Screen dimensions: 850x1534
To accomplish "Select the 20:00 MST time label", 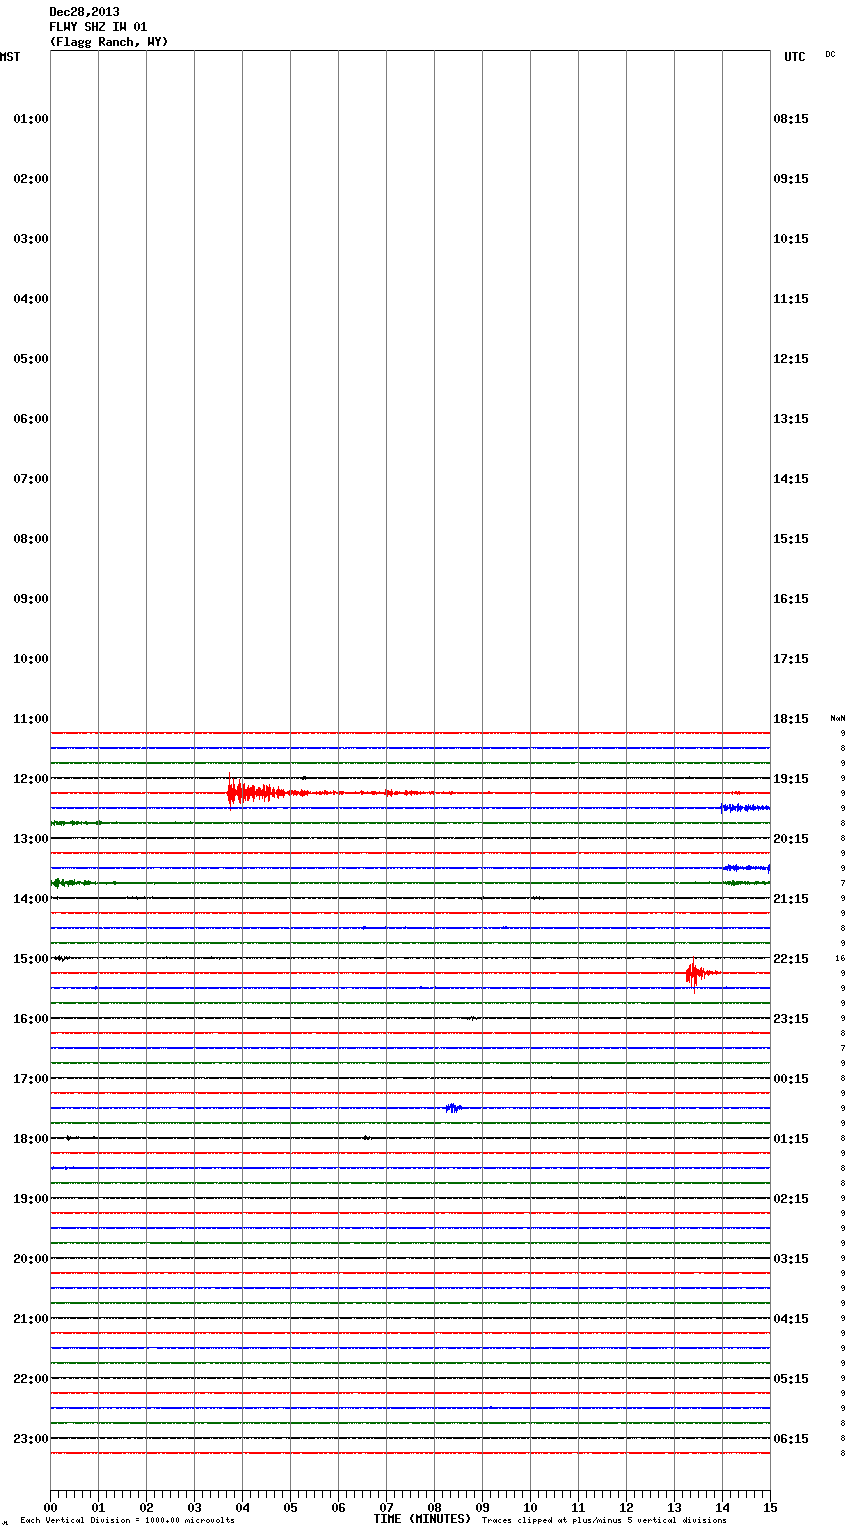I will [x=31, y=1259].
